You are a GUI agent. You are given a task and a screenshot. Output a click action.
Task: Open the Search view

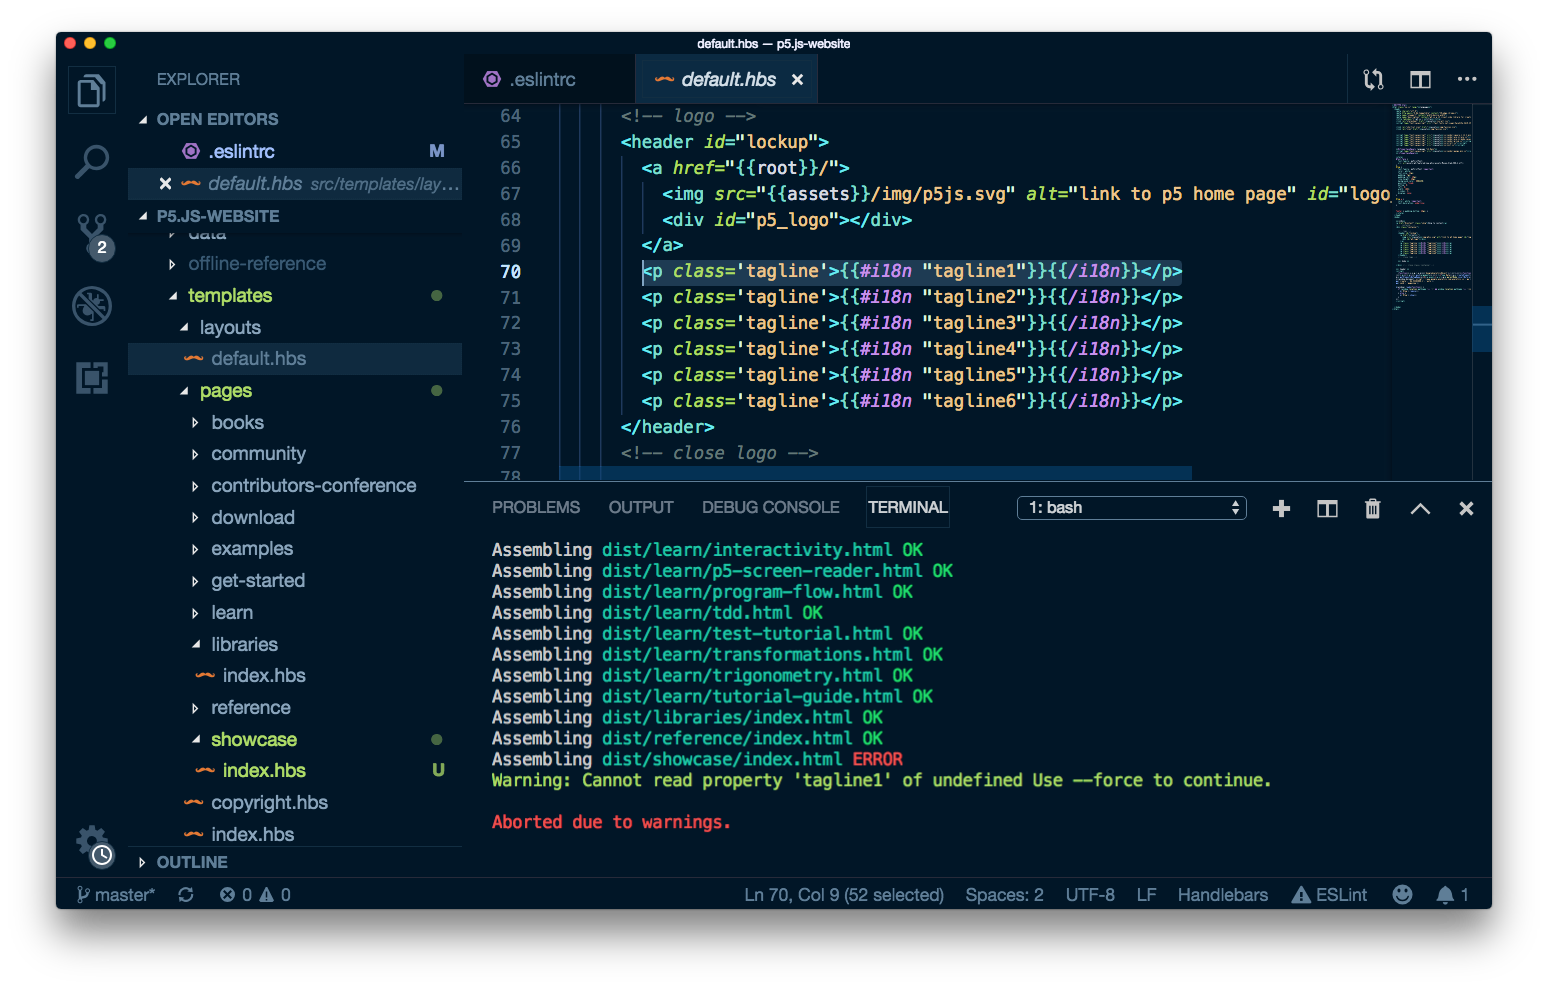tap(91, 160)
